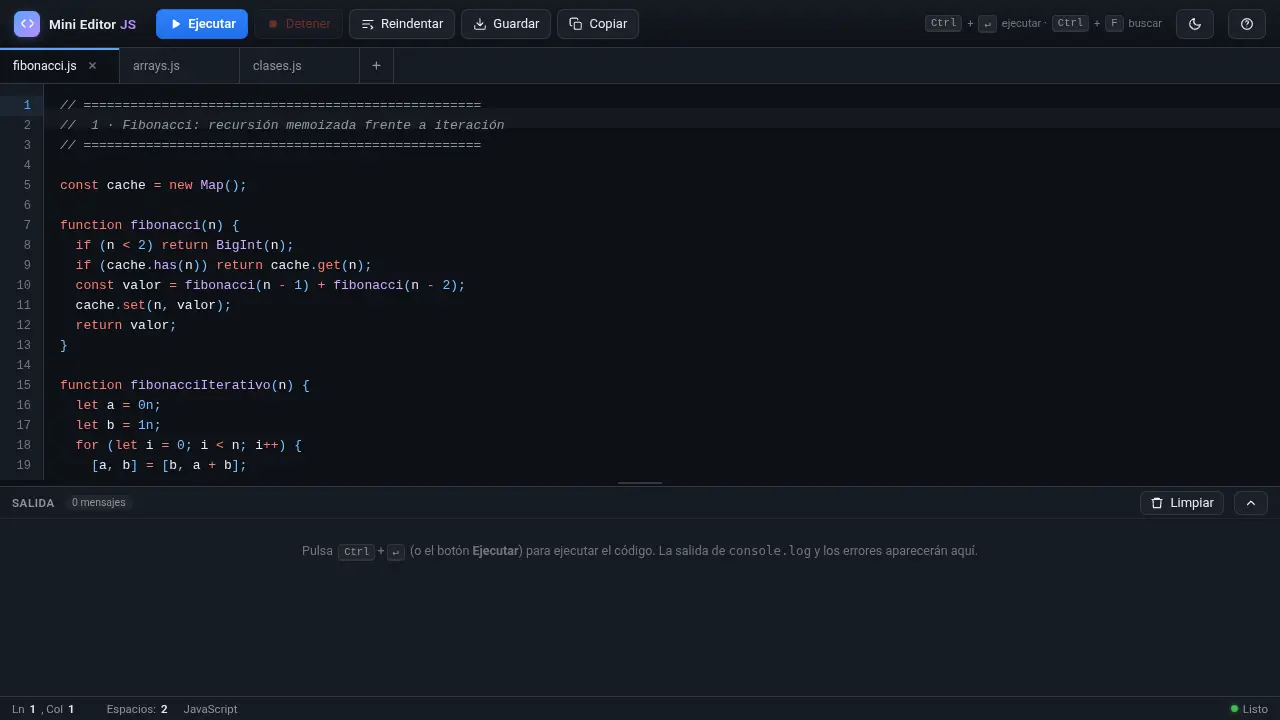Toggle dark mode moon icon
This screenshot has height=720, width=1280.
click(1195, 24)
